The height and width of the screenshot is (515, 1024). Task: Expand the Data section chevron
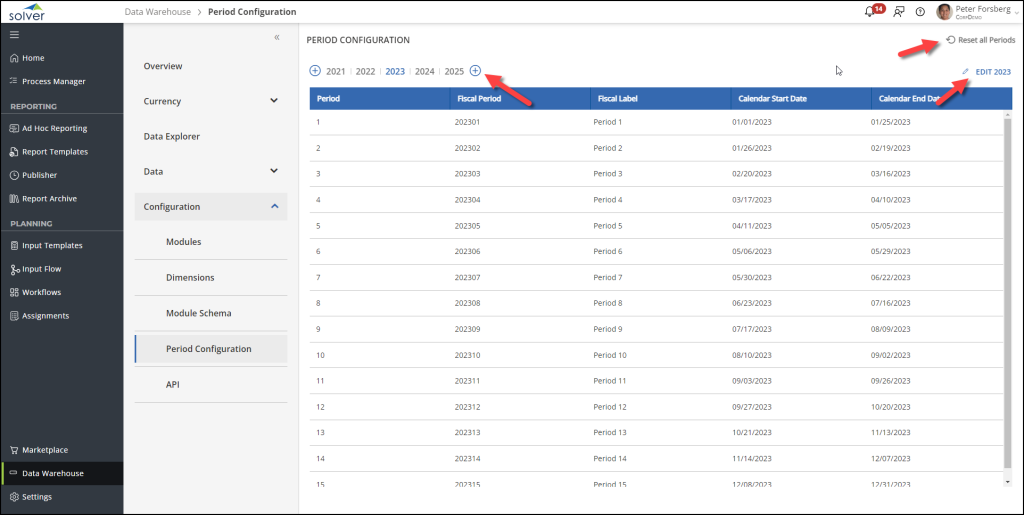pos(274,171)
